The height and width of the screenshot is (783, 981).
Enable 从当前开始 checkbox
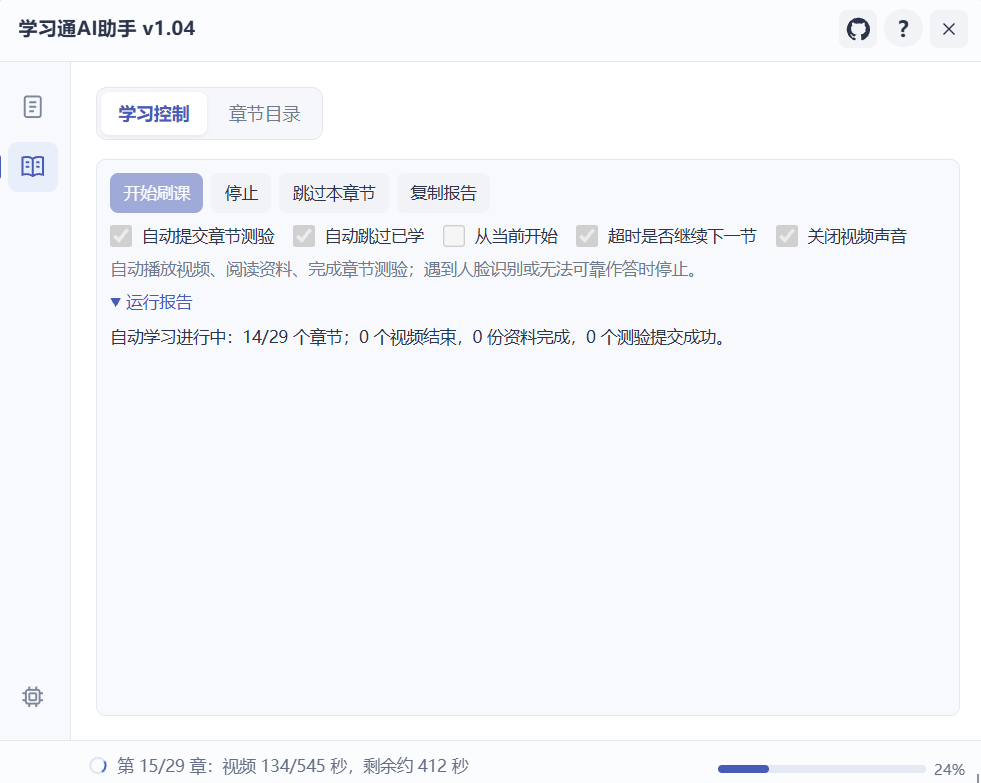[454, 236]
